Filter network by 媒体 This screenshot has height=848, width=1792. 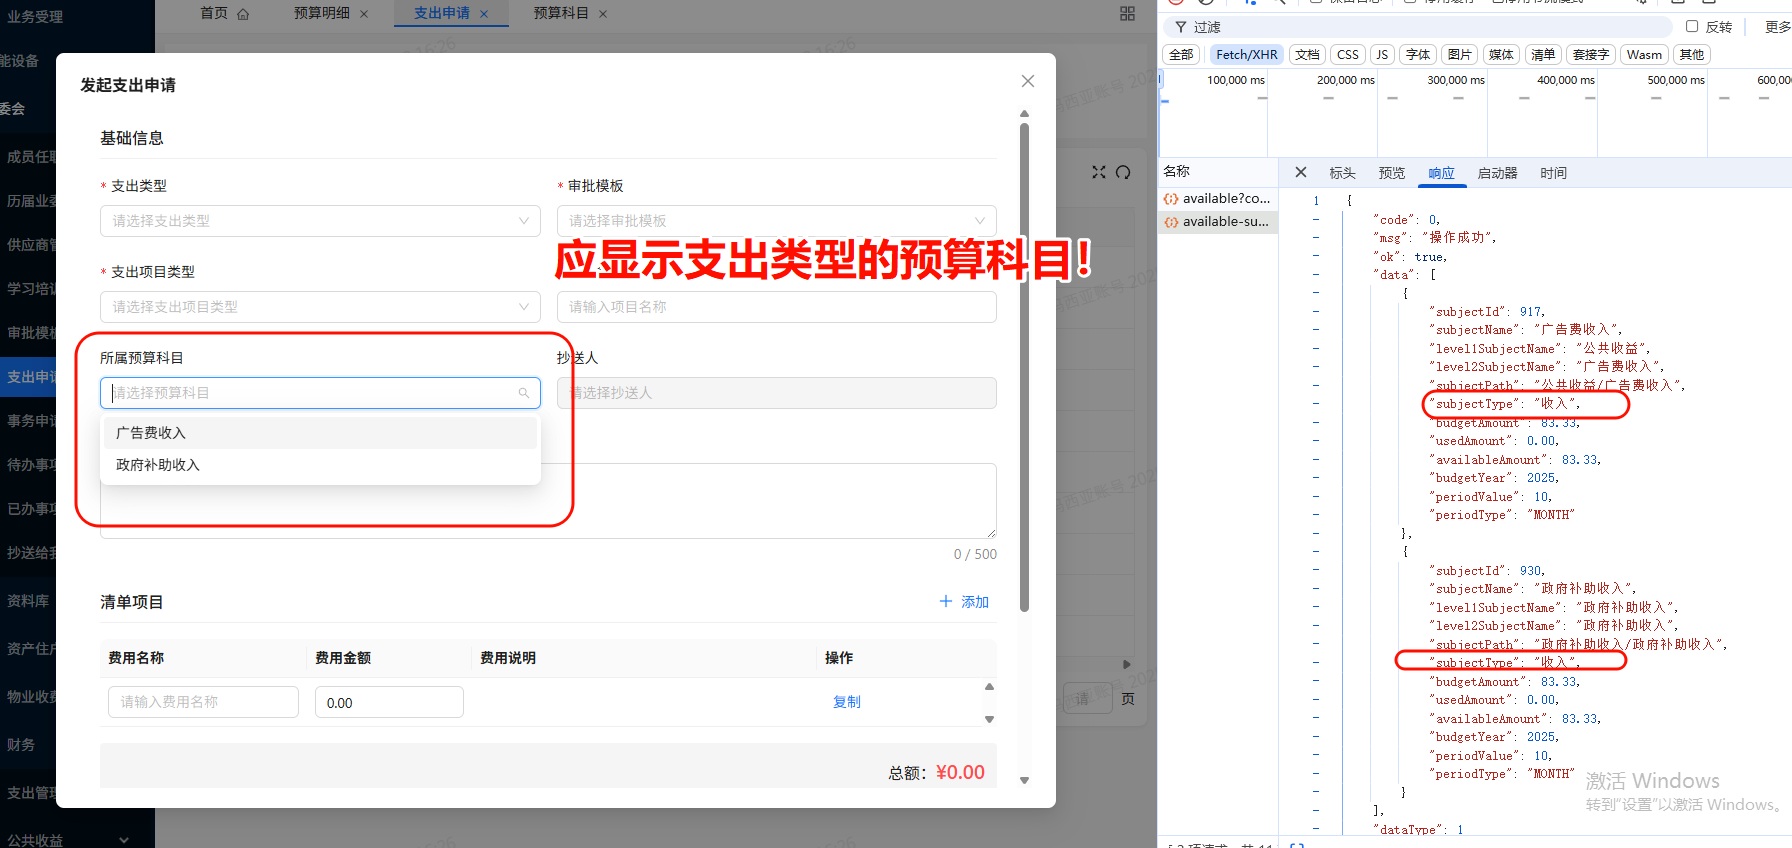1501,55
